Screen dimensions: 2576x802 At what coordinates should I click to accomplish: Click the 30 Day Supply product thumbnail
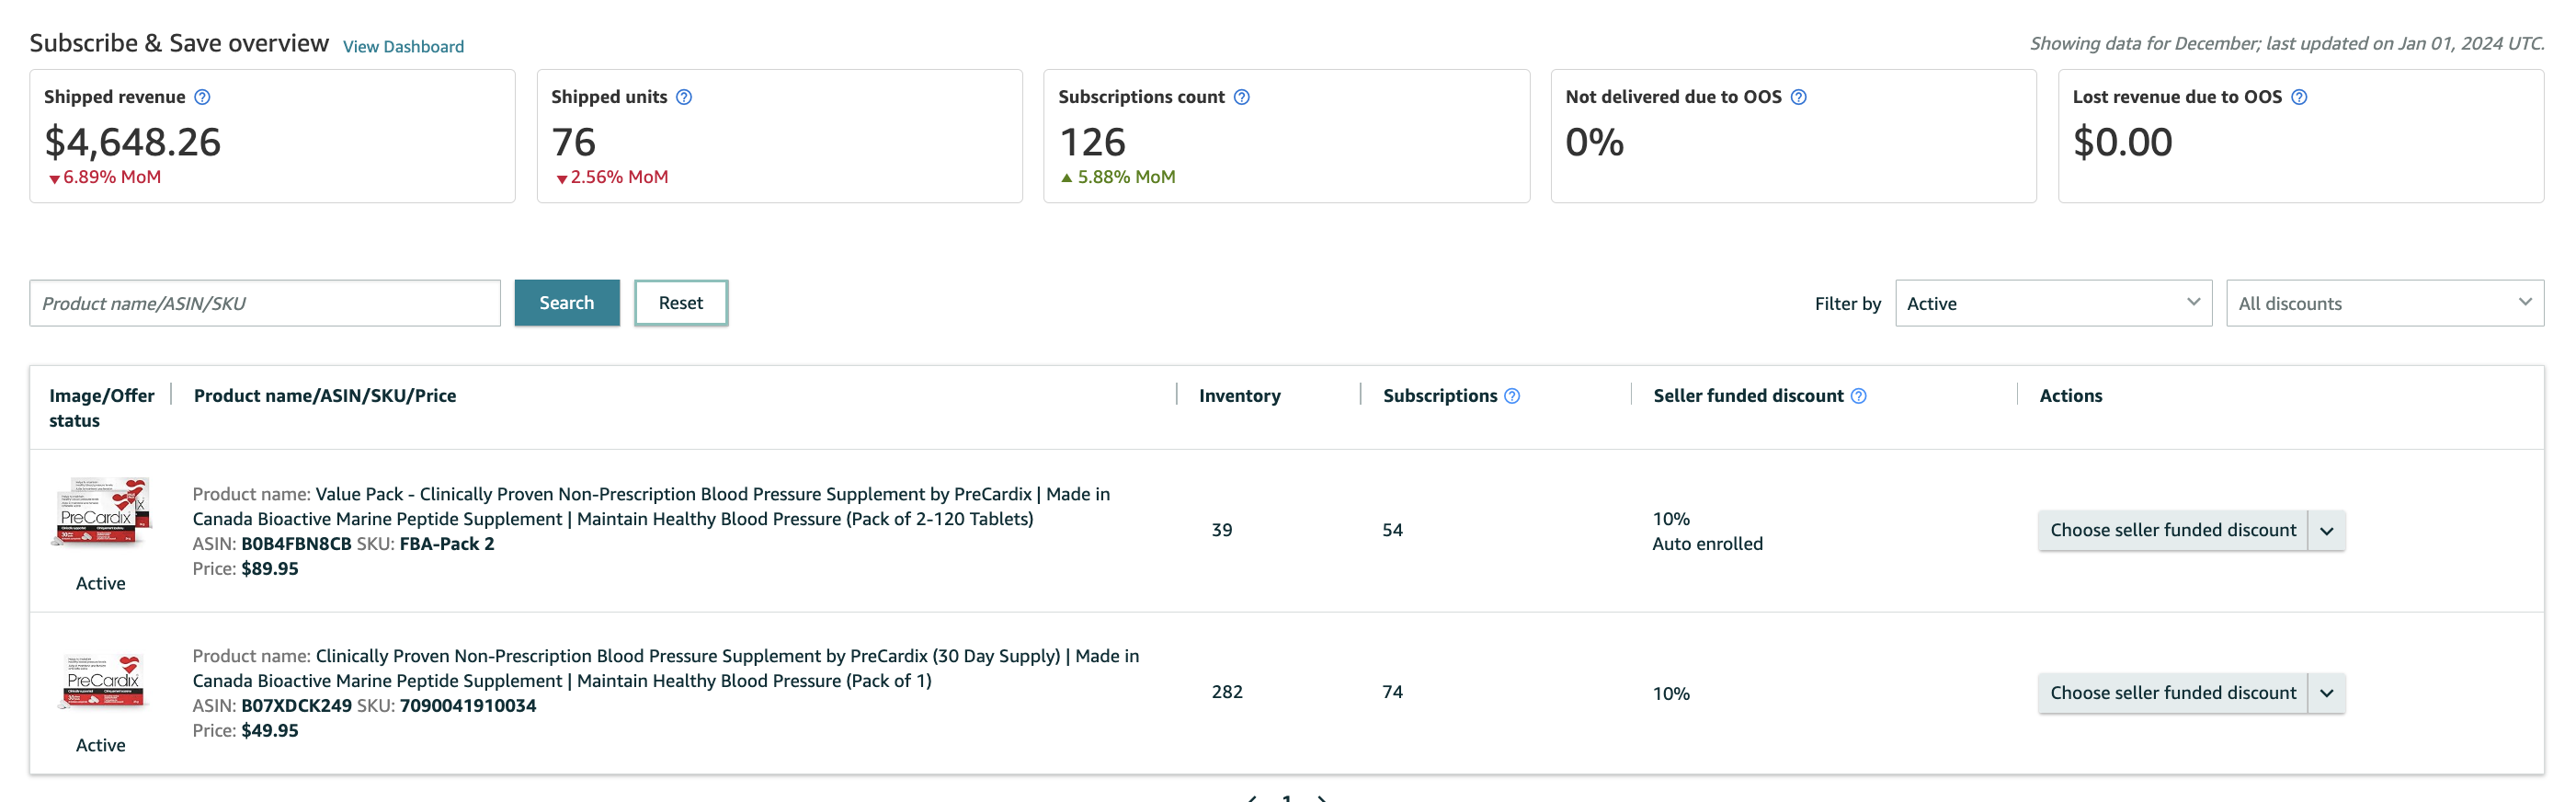101,681
